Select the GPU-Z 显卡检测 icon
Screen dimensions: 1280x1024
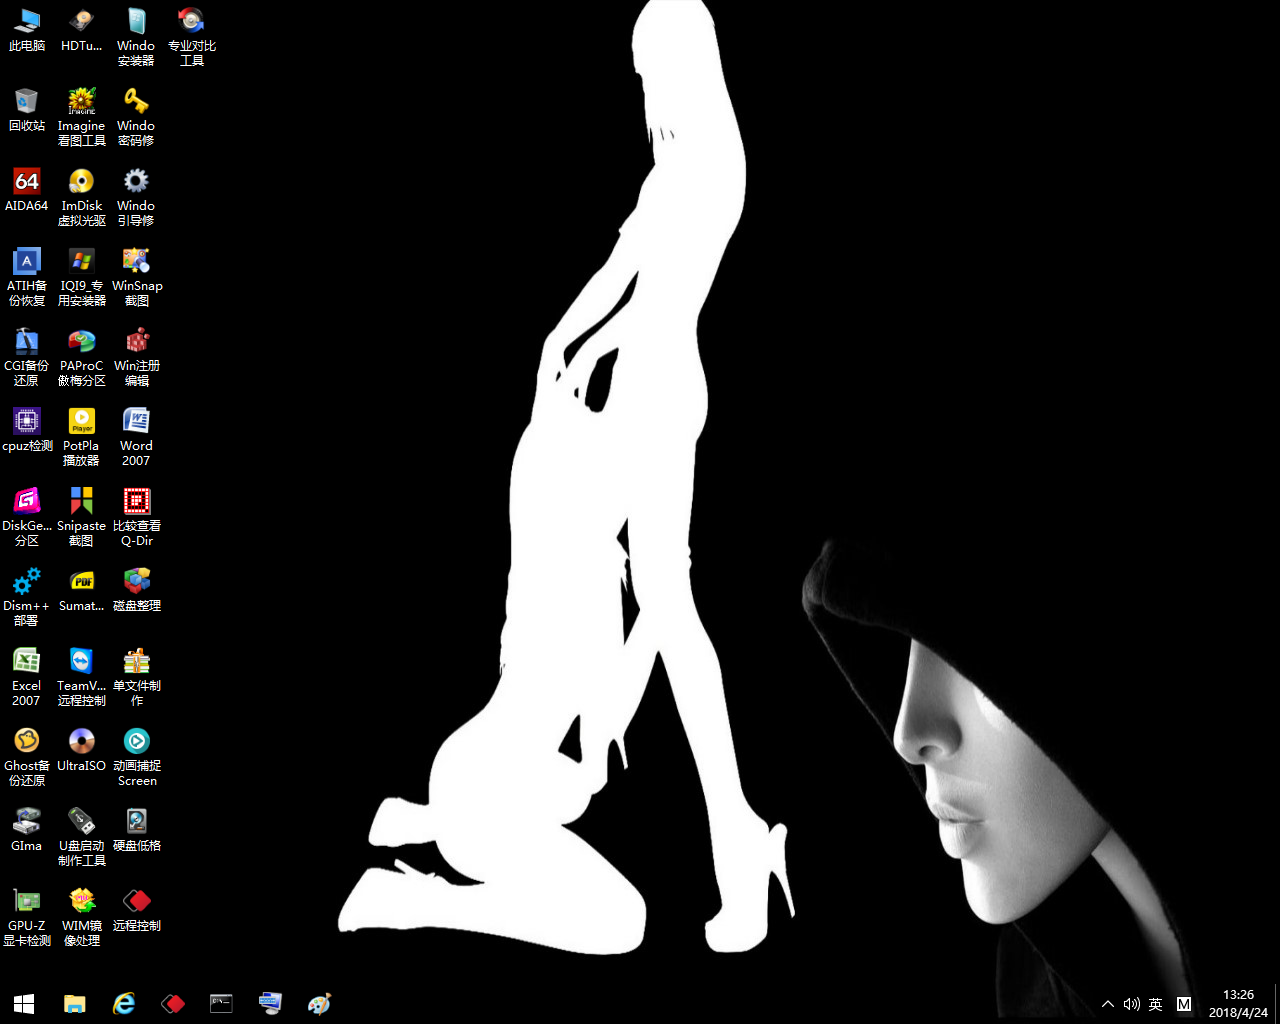pyautogui.click(x=27, y=917)
